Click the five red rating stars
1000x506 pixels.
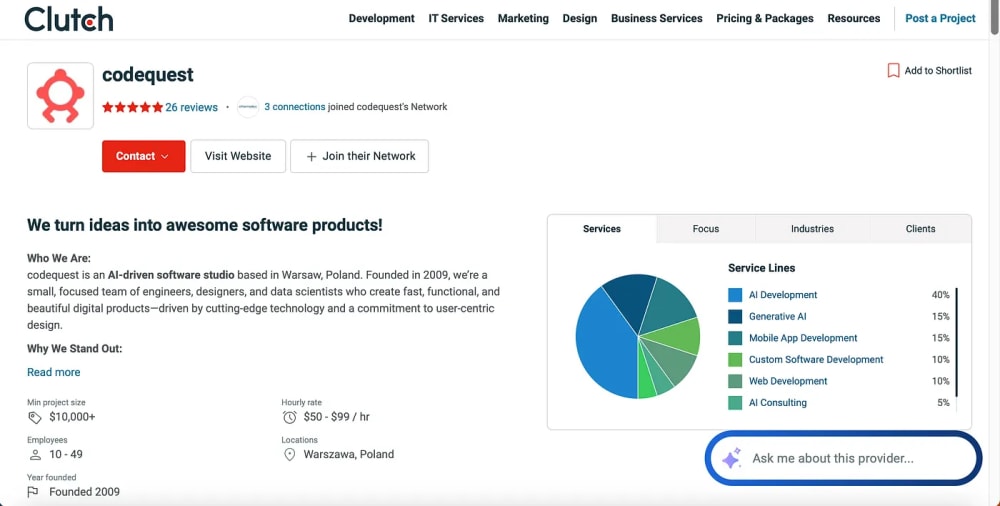pos(133,107)
